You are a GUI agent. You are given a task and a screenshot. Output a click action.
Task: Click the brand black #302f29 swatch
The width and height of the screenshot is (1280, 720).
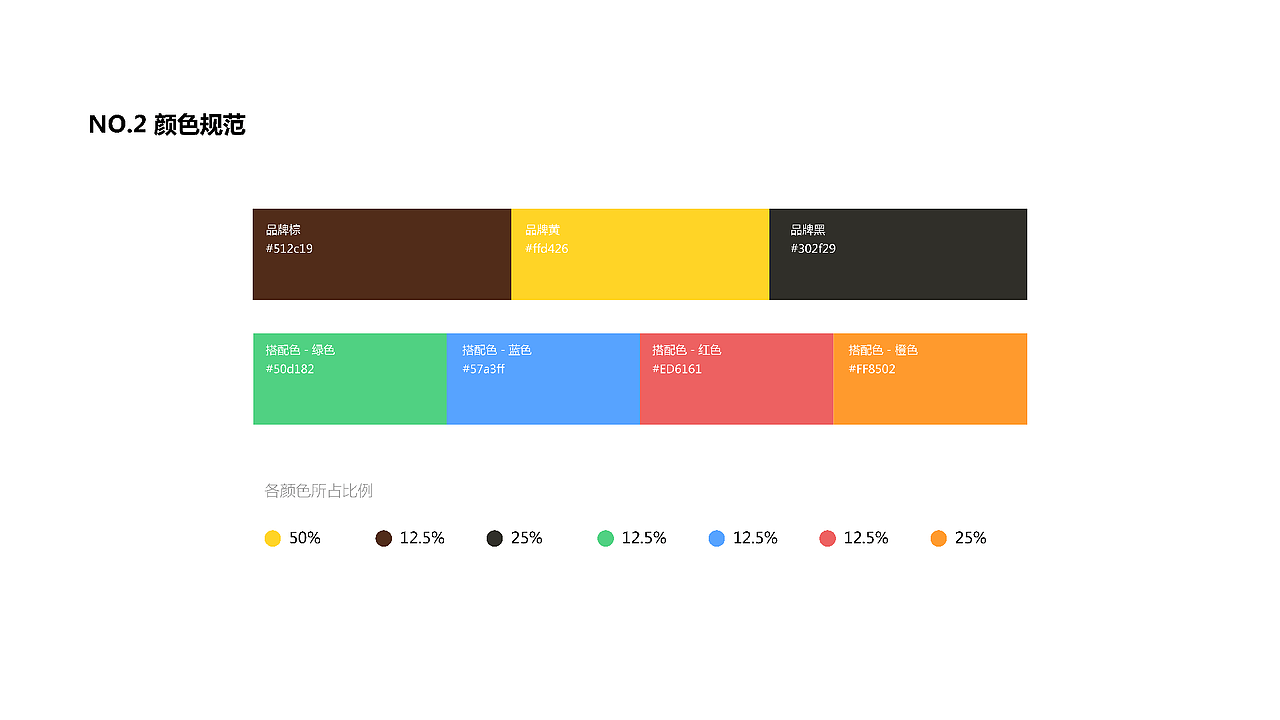point(898,254)
